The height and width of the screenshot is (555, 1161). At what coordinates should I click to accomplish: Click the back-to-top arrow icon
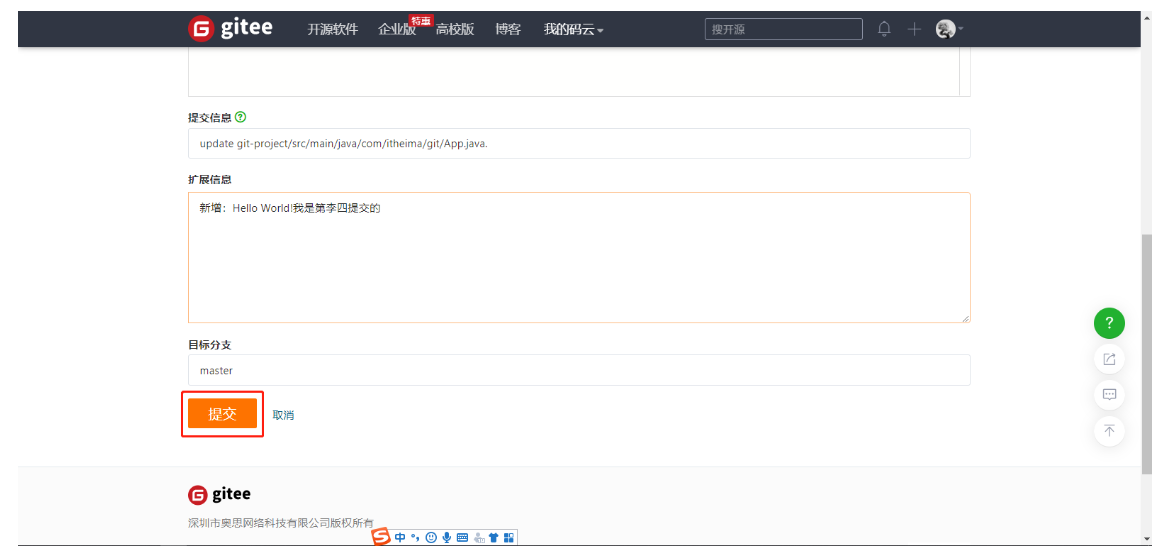pyautogui.click(x=1109, y=430)
